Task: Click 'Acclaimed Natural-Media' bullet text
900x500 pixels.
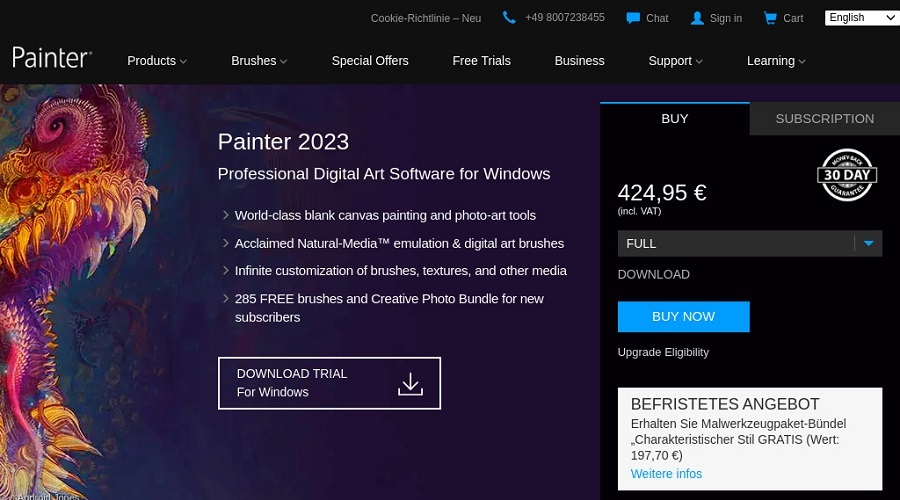Action: tap(399, 243)
